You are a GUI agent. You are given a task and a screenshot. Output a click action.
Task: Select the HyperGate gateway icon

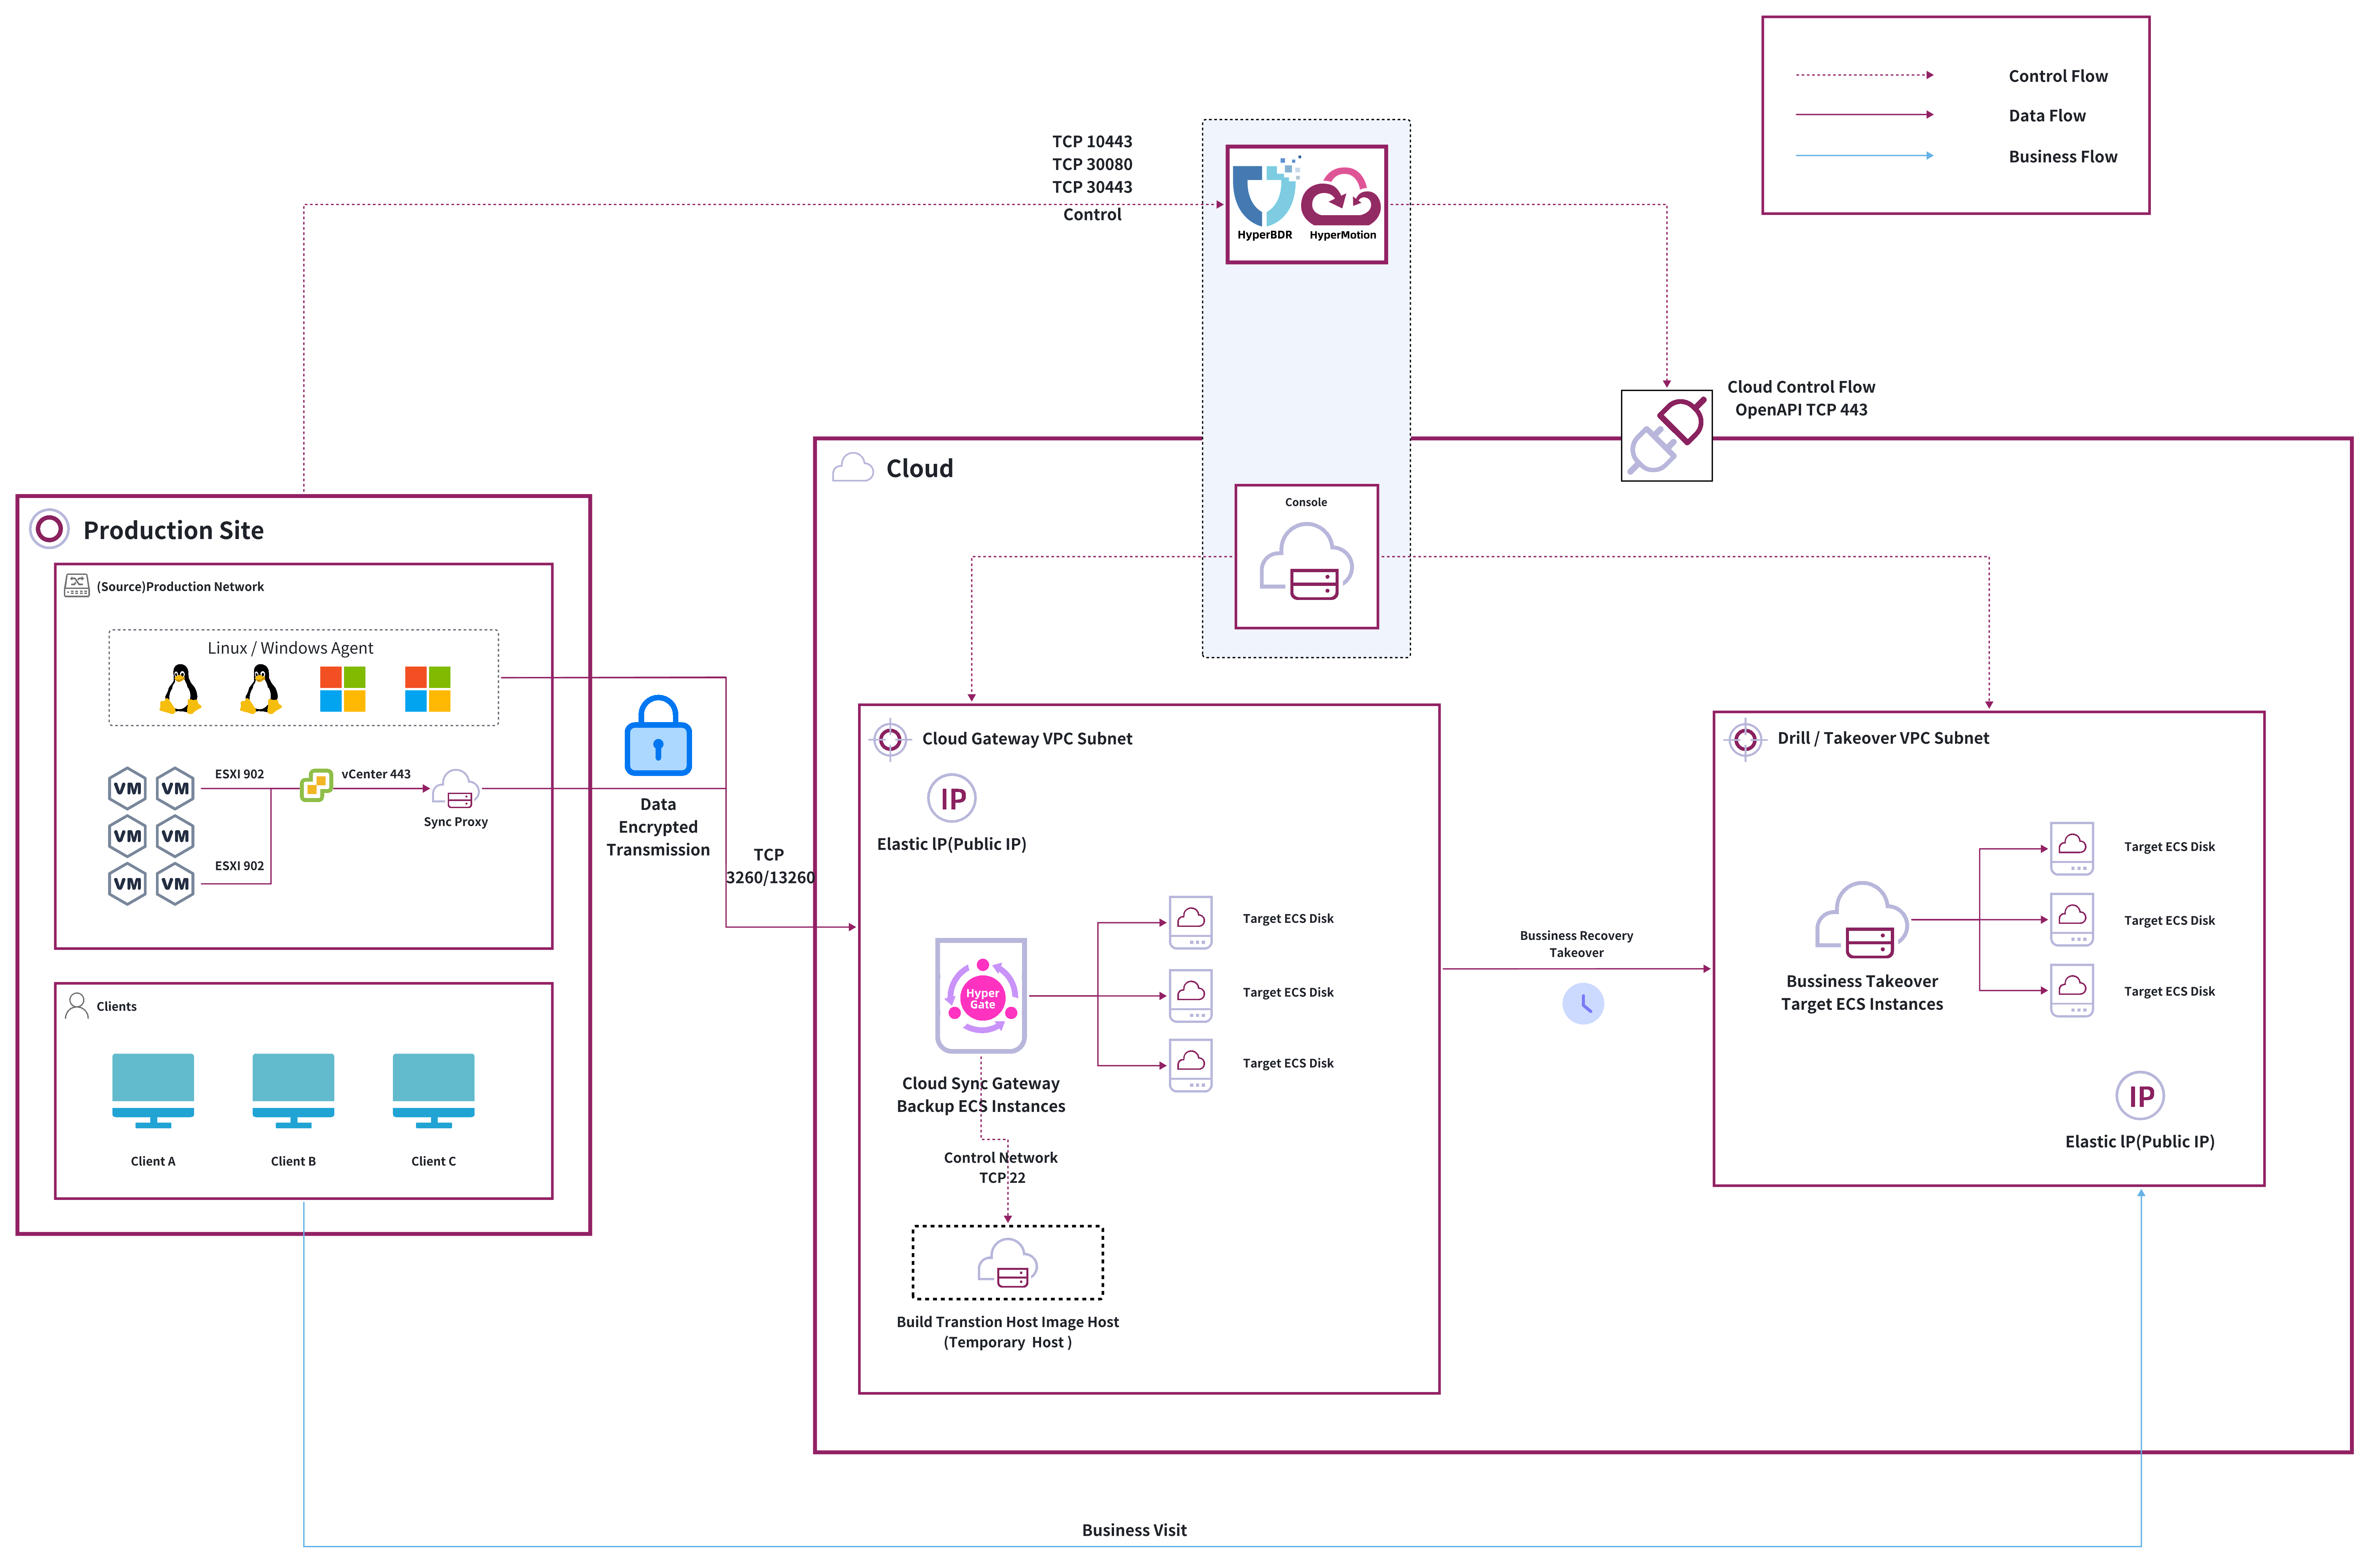(981, 996)
